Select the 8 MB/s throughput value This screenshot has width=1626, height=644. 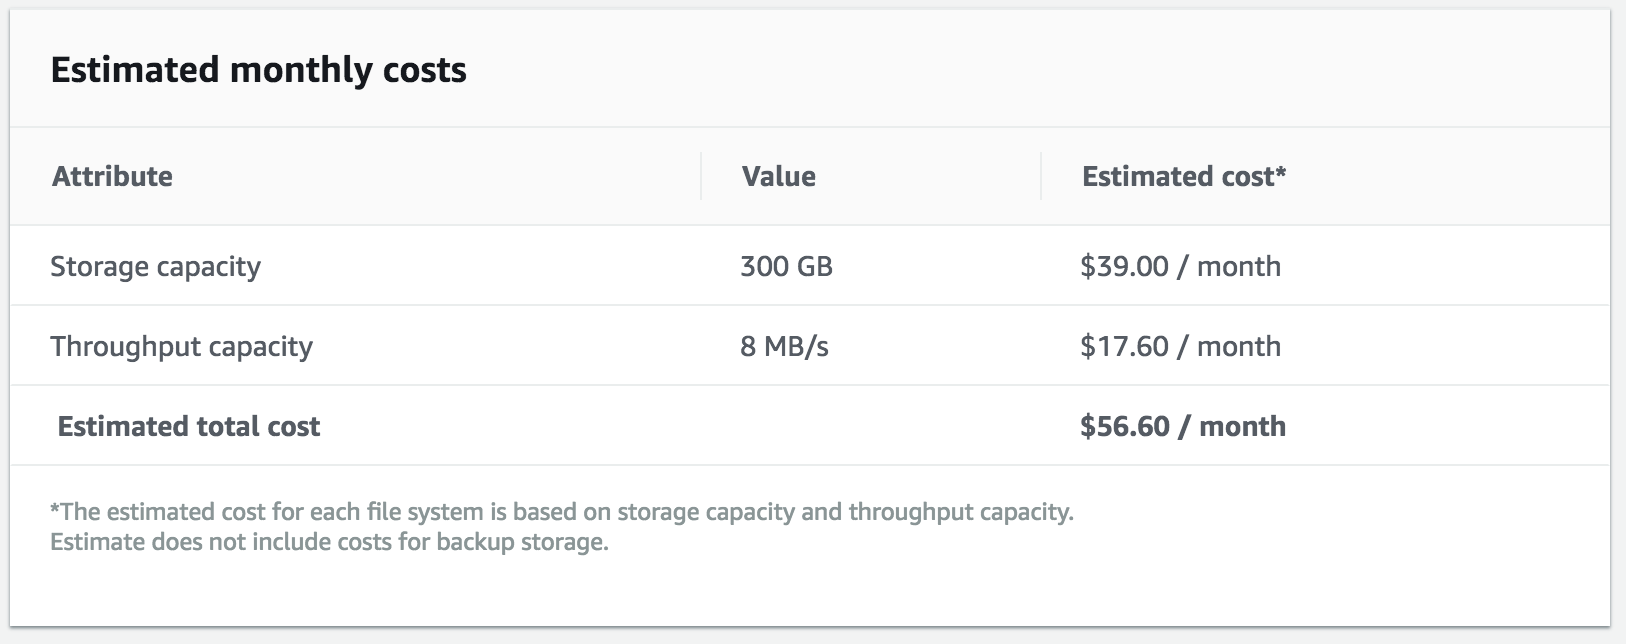coord(784,346)
